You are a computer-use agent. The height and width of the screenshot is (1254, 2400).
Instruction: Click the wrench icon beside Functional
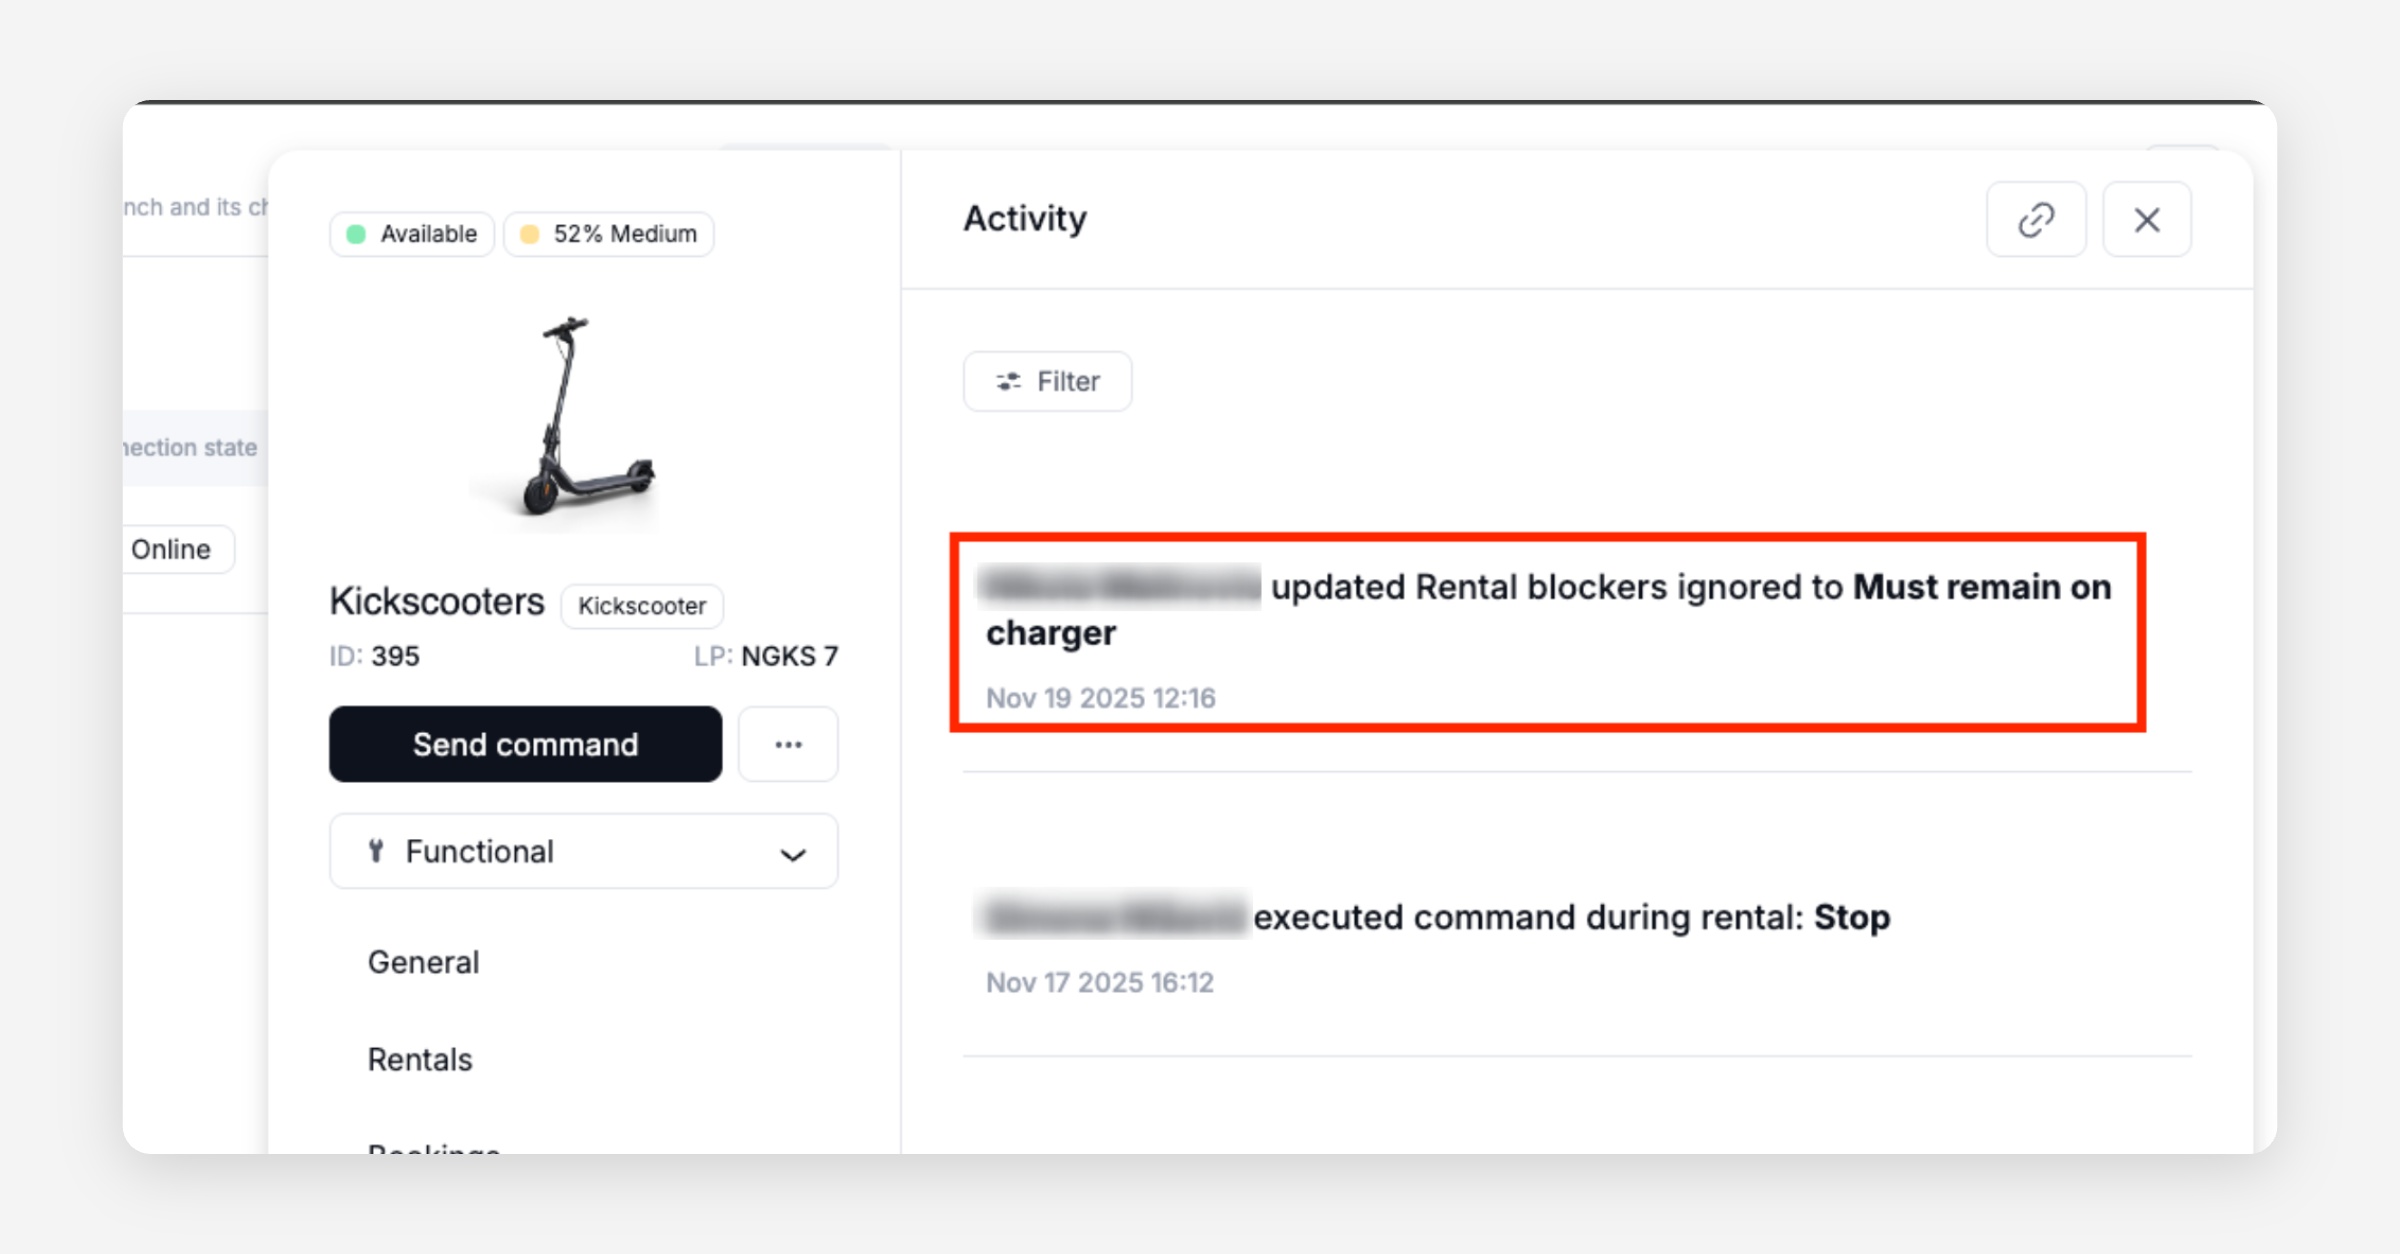point(376,851)
